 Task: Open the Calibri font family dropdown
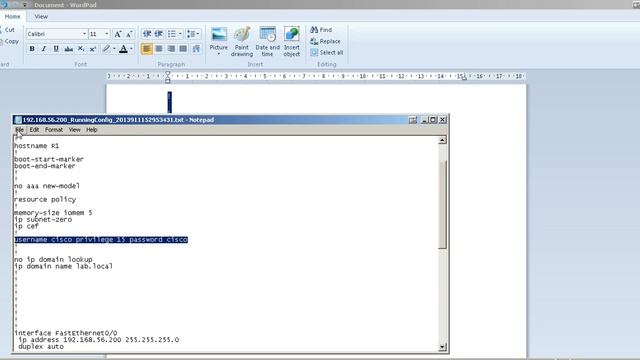(84, 34)
